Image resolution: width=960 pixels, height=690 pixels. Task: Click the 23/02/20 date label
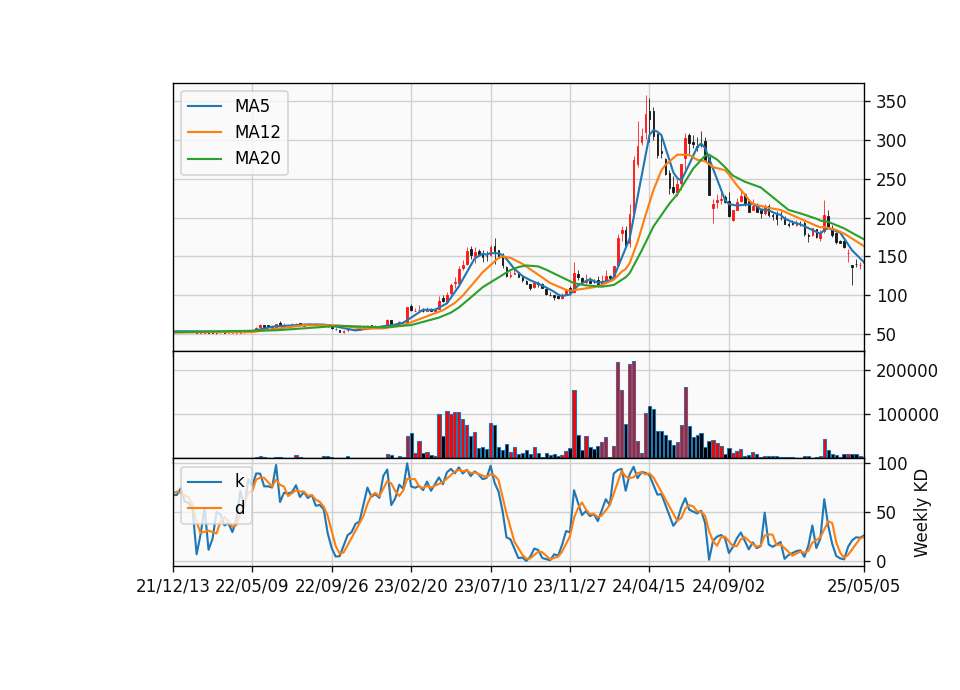click(411, 587)
